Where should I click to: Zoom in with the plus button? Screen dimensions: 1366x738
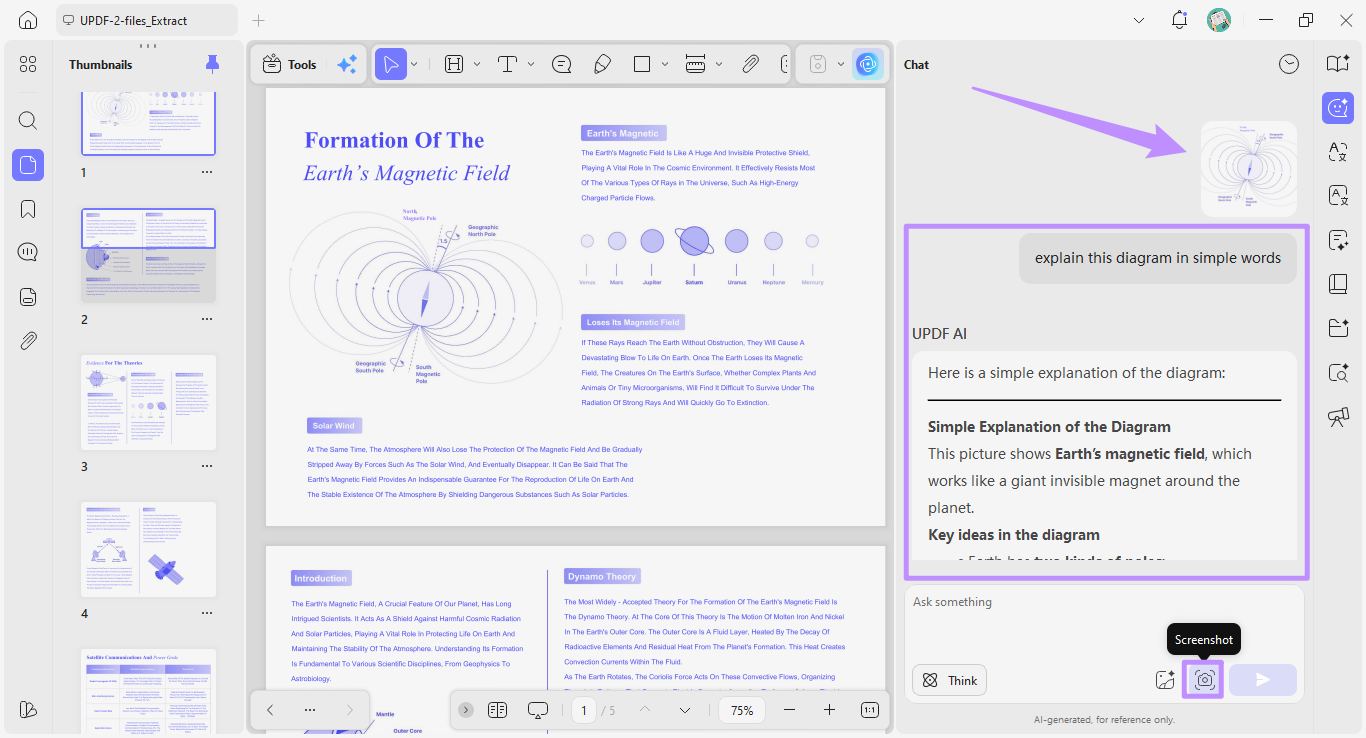click(x=829, y=710)
